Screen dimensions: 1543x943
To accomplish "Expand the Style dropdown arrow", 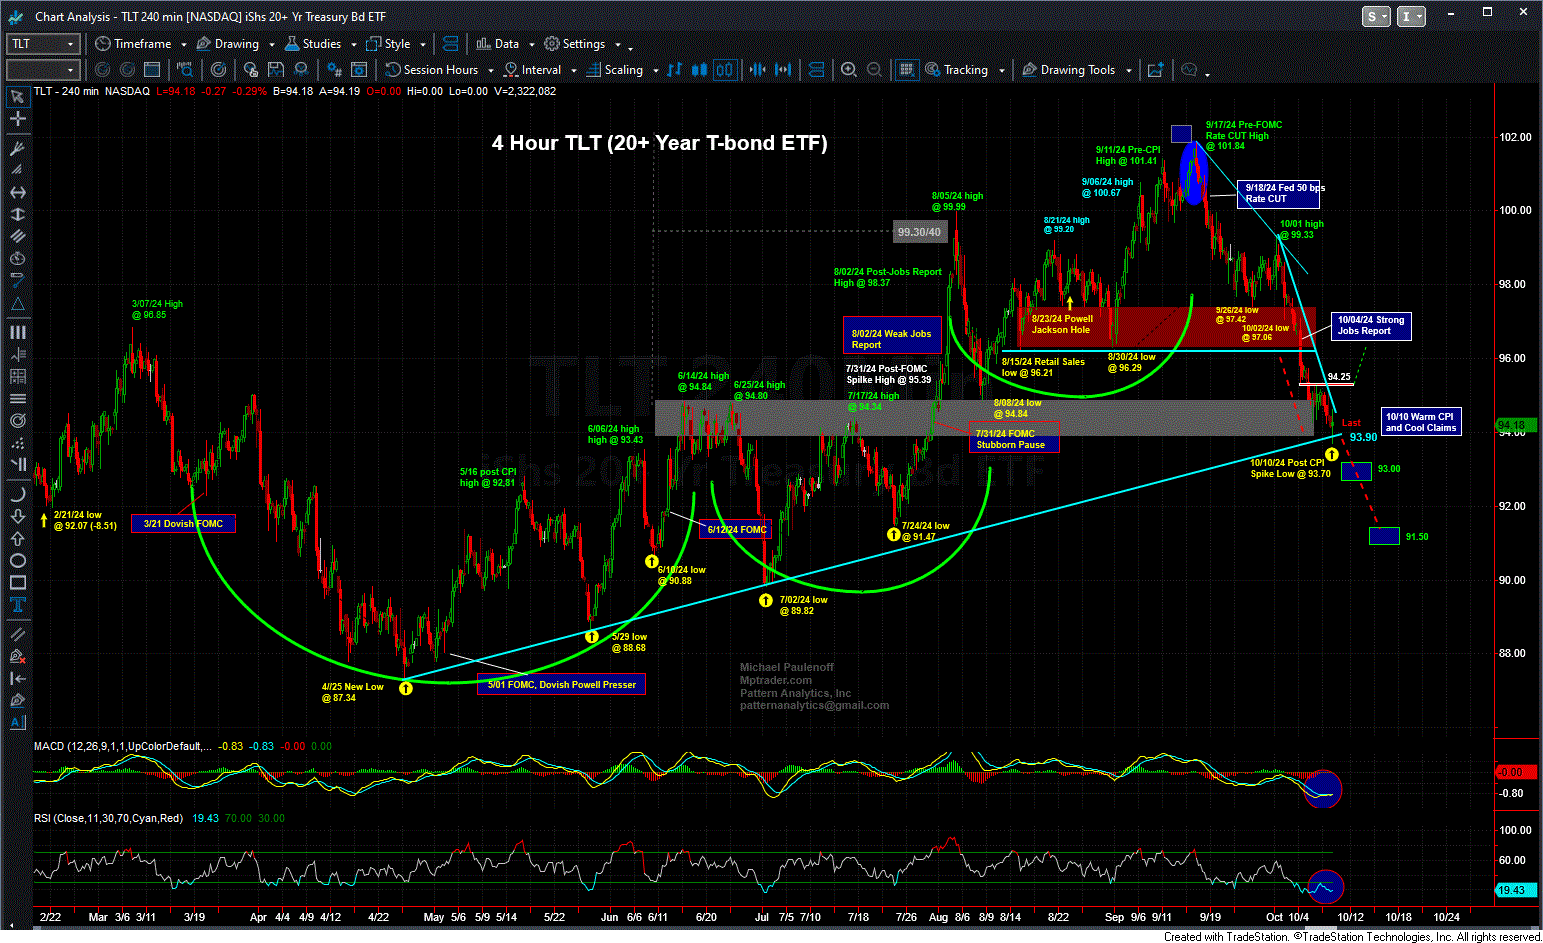I will (x=423, y=44).
